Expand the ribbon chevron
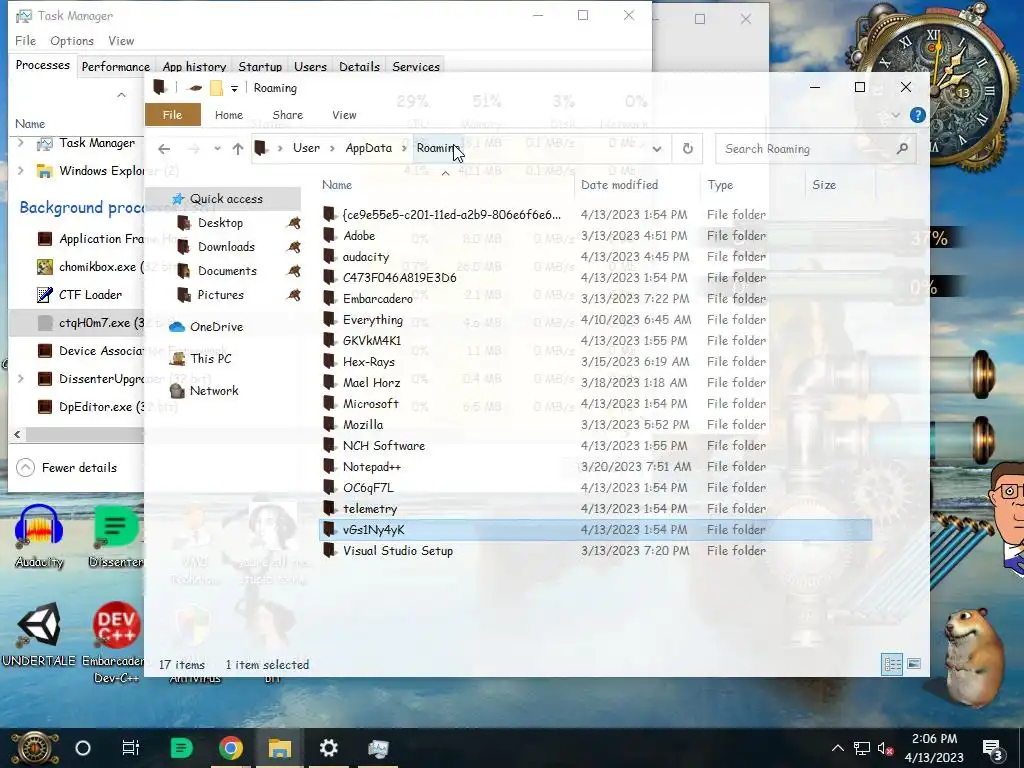 [x=896, y=115]
